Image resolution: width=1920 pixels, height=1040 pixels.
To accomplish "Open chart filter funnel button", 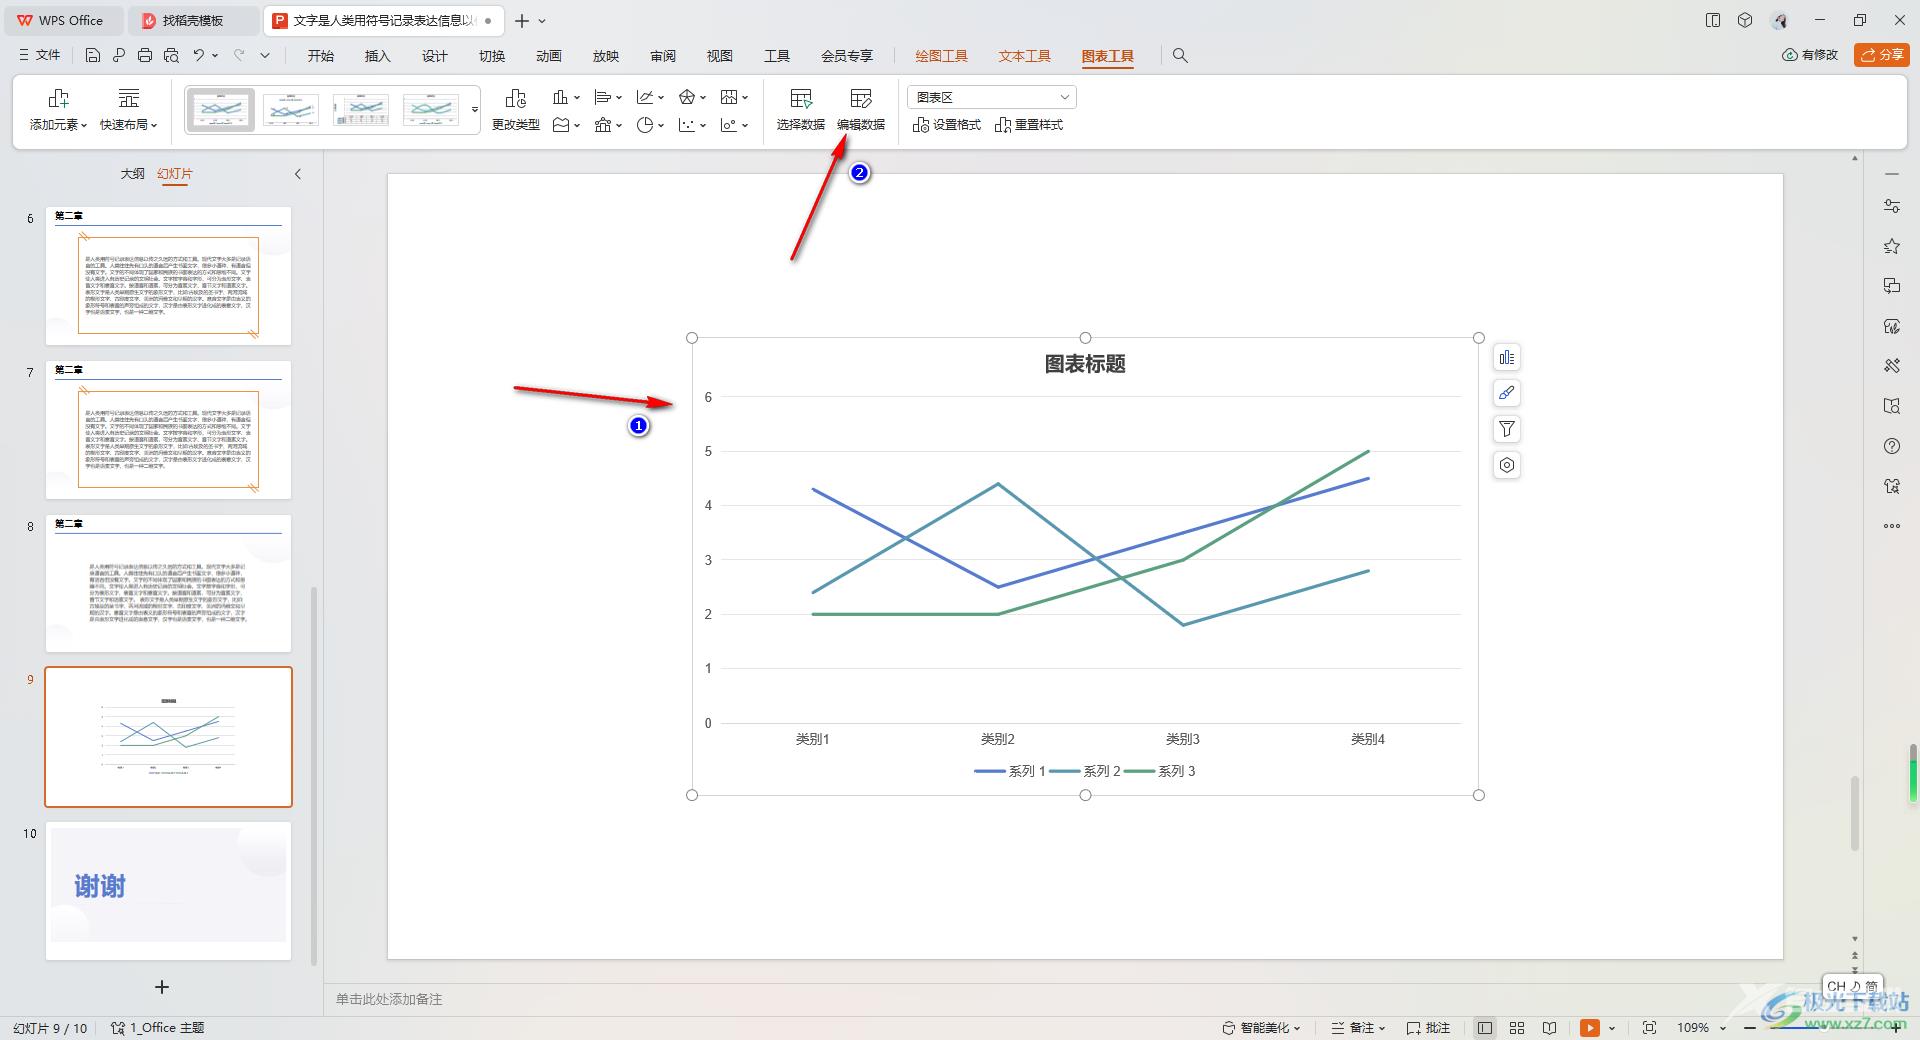I will coord(1507,429).
